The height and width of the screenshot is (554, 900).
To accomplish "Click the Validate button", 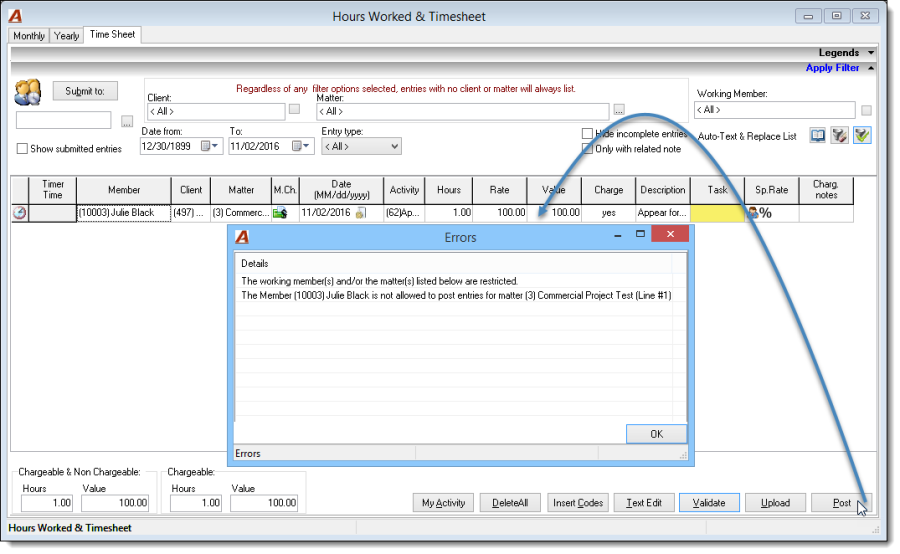I will pos(709,503).
